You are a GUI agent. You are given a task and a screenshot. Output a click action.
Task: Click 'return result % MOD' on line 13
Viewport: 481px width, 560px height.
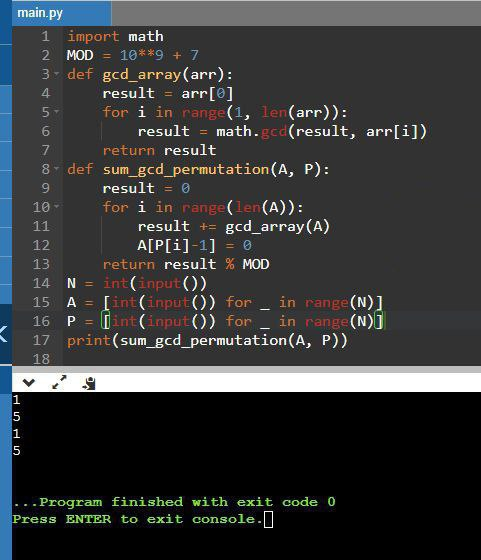[x=186, y=264]
